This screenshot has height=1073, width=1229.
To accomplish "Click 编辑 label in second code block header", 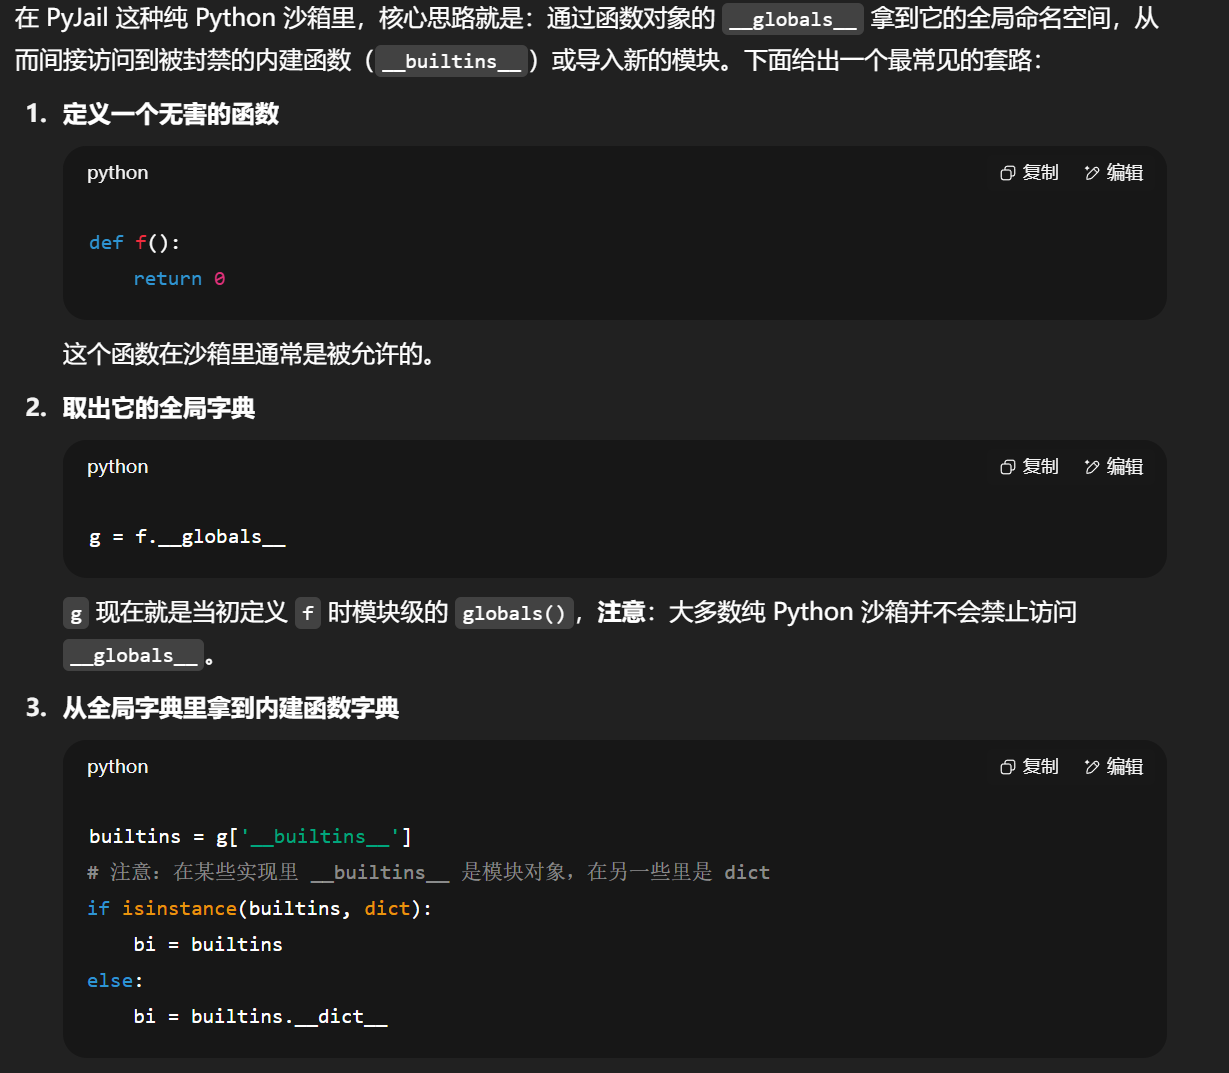I will pos(1125,467).
